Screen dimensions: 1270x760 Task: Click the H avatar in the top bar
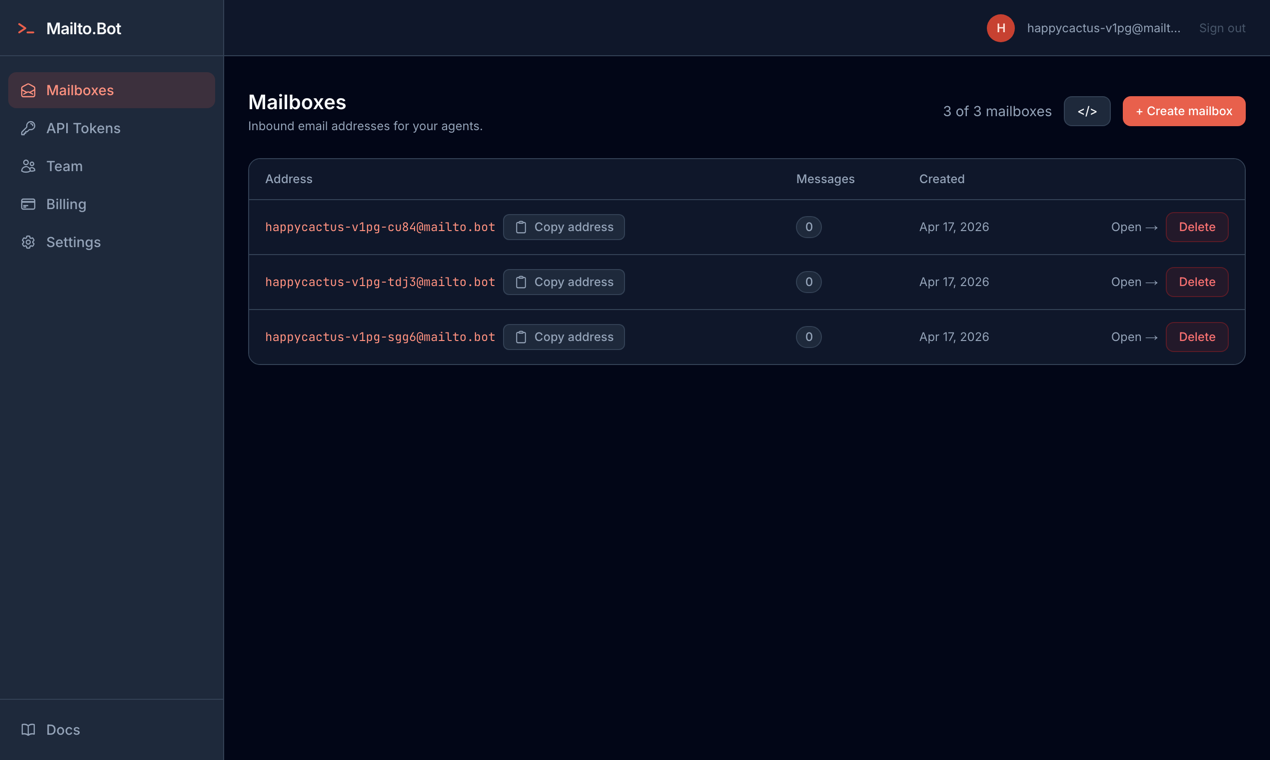(x=1000, y=28)
